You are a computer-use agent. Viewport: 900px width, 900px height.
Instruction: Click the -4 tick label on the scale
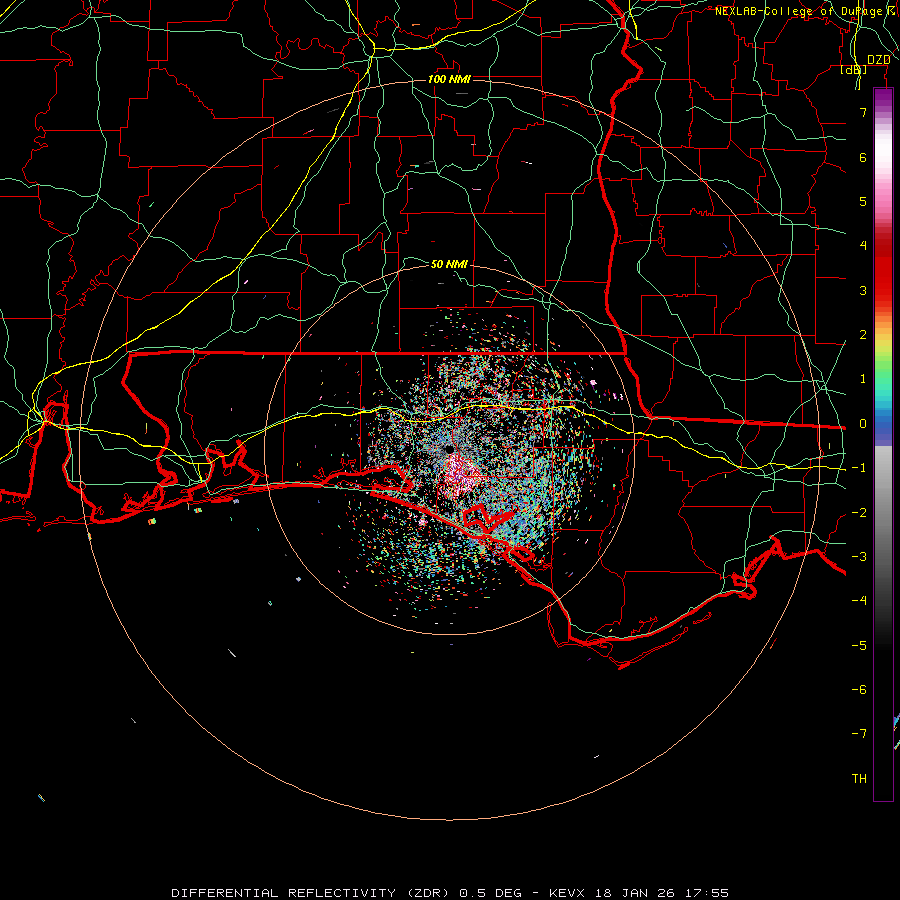click(x=859, y=601)
